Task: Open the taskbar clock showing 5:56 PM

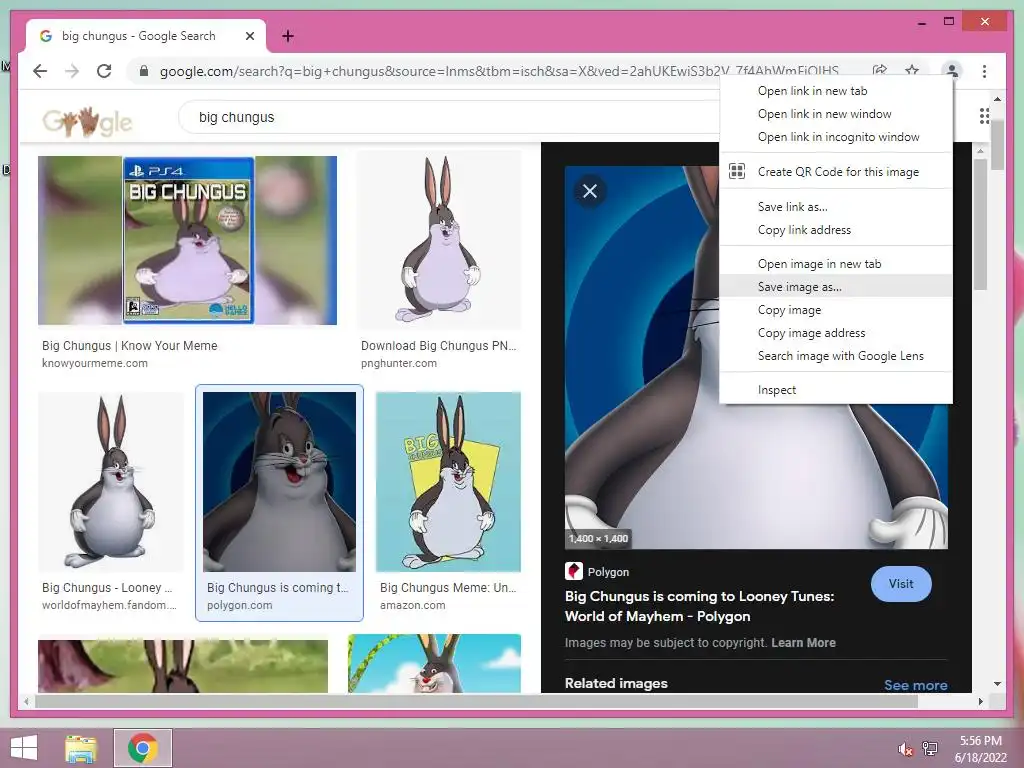Action: pyautogui.click(x=980, y=749)
